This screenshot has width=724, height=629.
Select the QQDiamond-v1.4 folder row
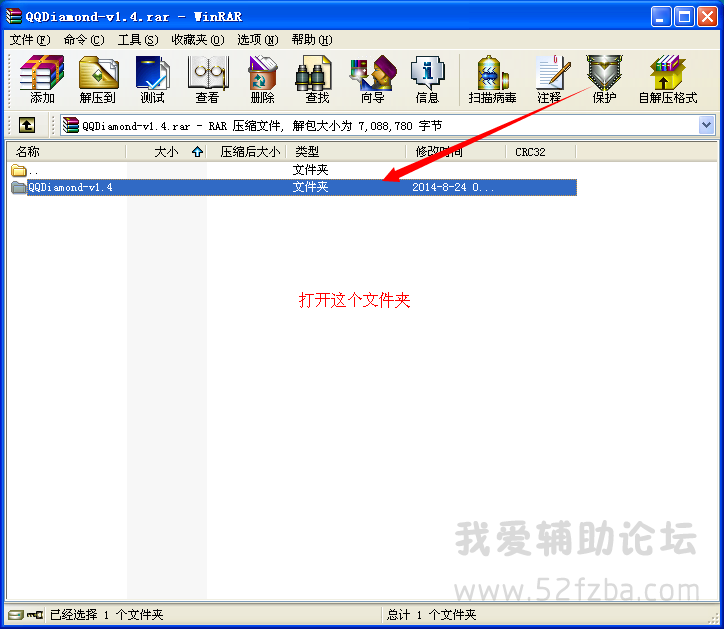click(x=294, y=187)
